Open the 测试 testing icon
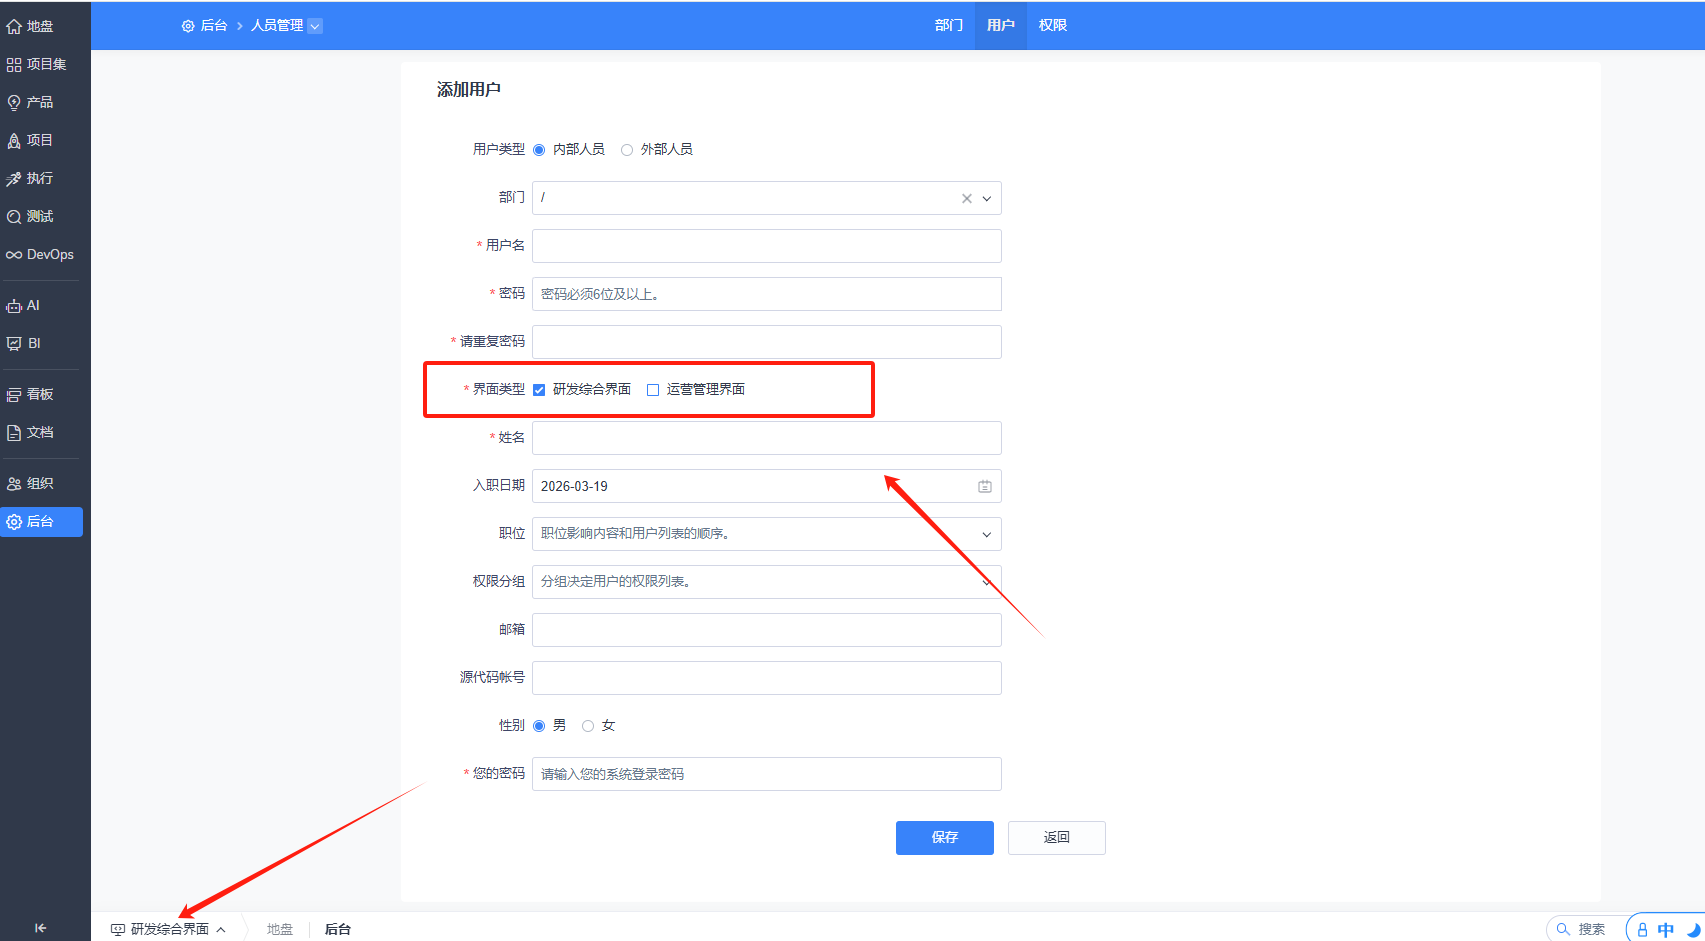Viewport: 1705px width, 941px height. pyautogui.click(x=14, y=217)
